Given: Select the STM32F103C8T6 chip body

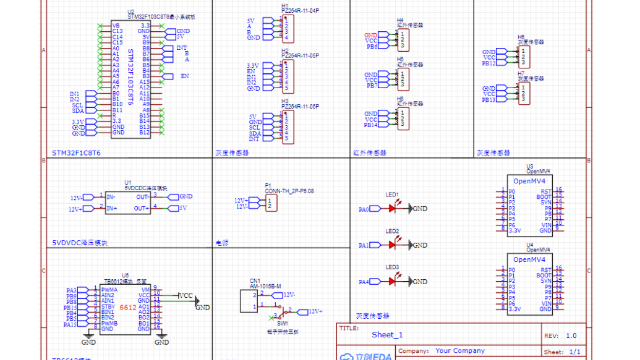Looking at the screenshot, I should tap(131, 80).
